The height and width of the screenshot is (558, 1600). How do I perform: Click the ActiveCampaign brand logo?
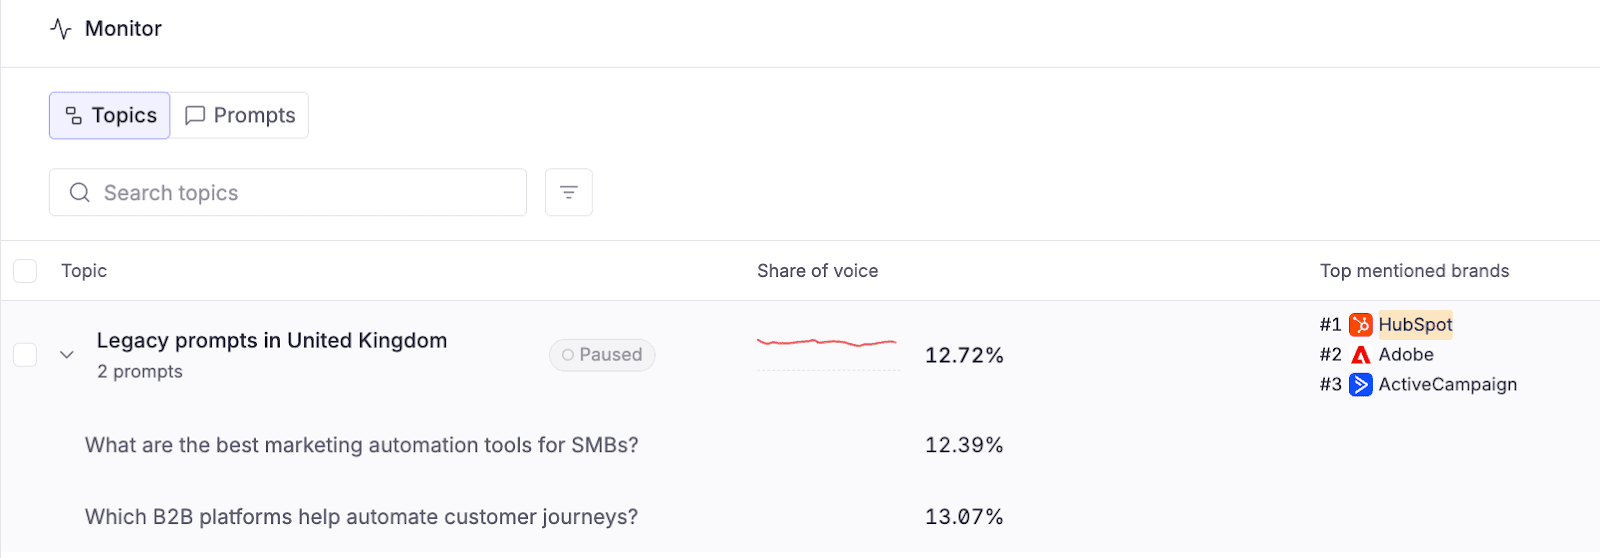[x=1360, y=385]
